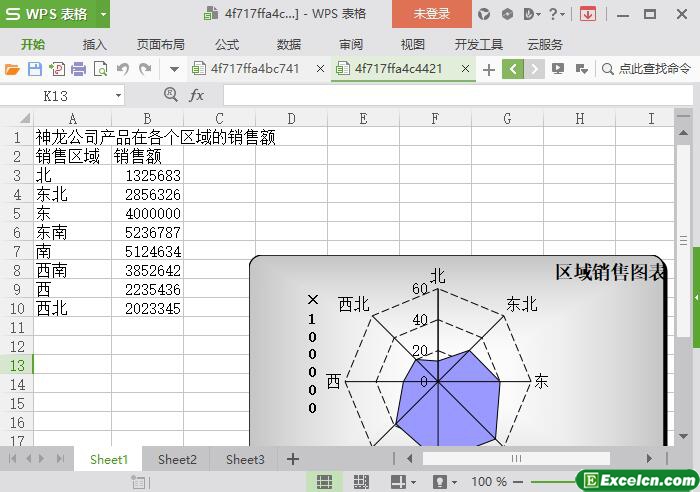Select cell A6 containing 东南
Image resolution: width=700 pixels, height=492 pixels.
point(72,232)
